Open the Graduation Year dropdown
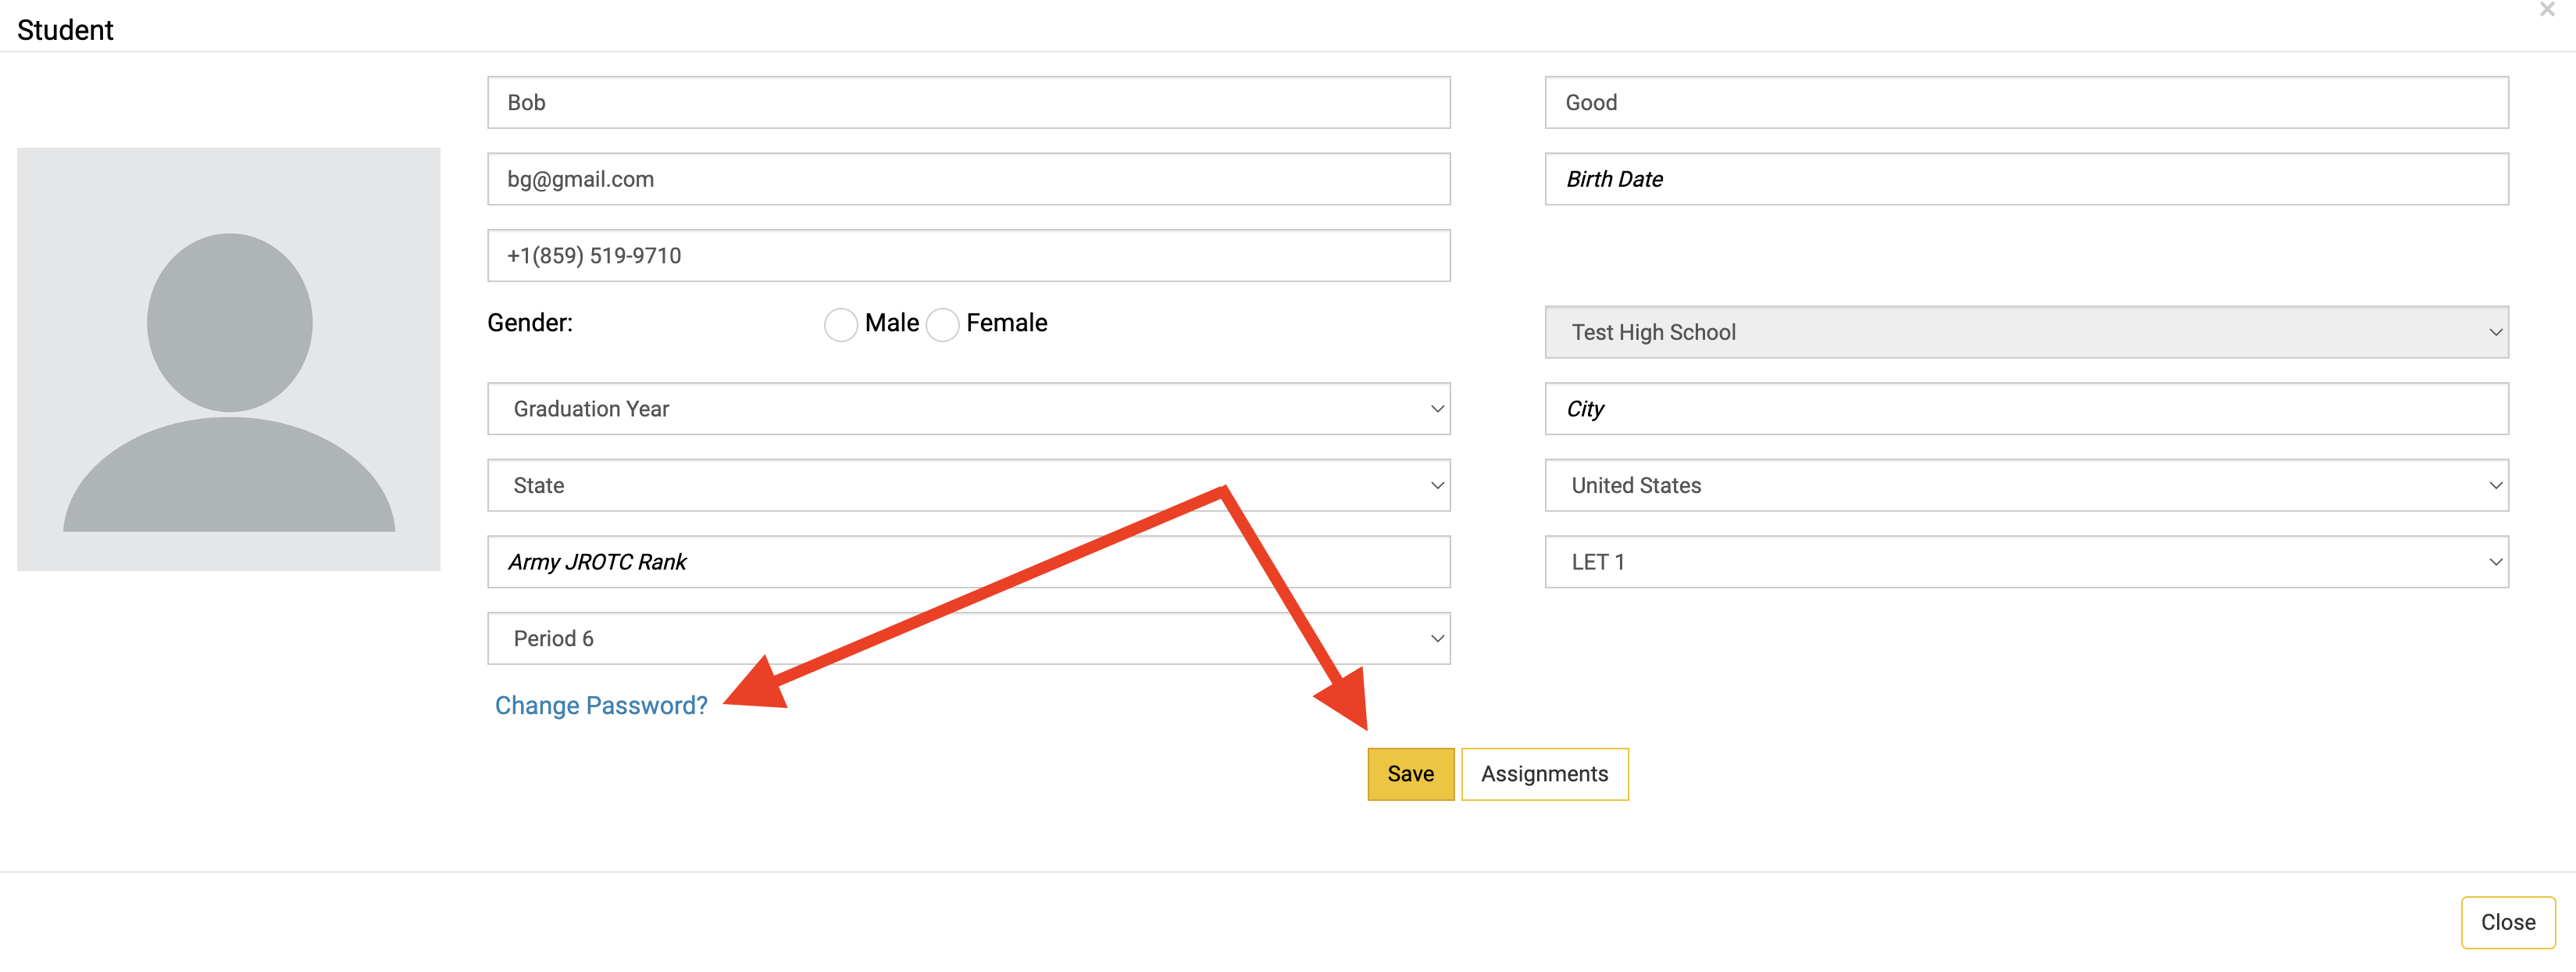 967,409
